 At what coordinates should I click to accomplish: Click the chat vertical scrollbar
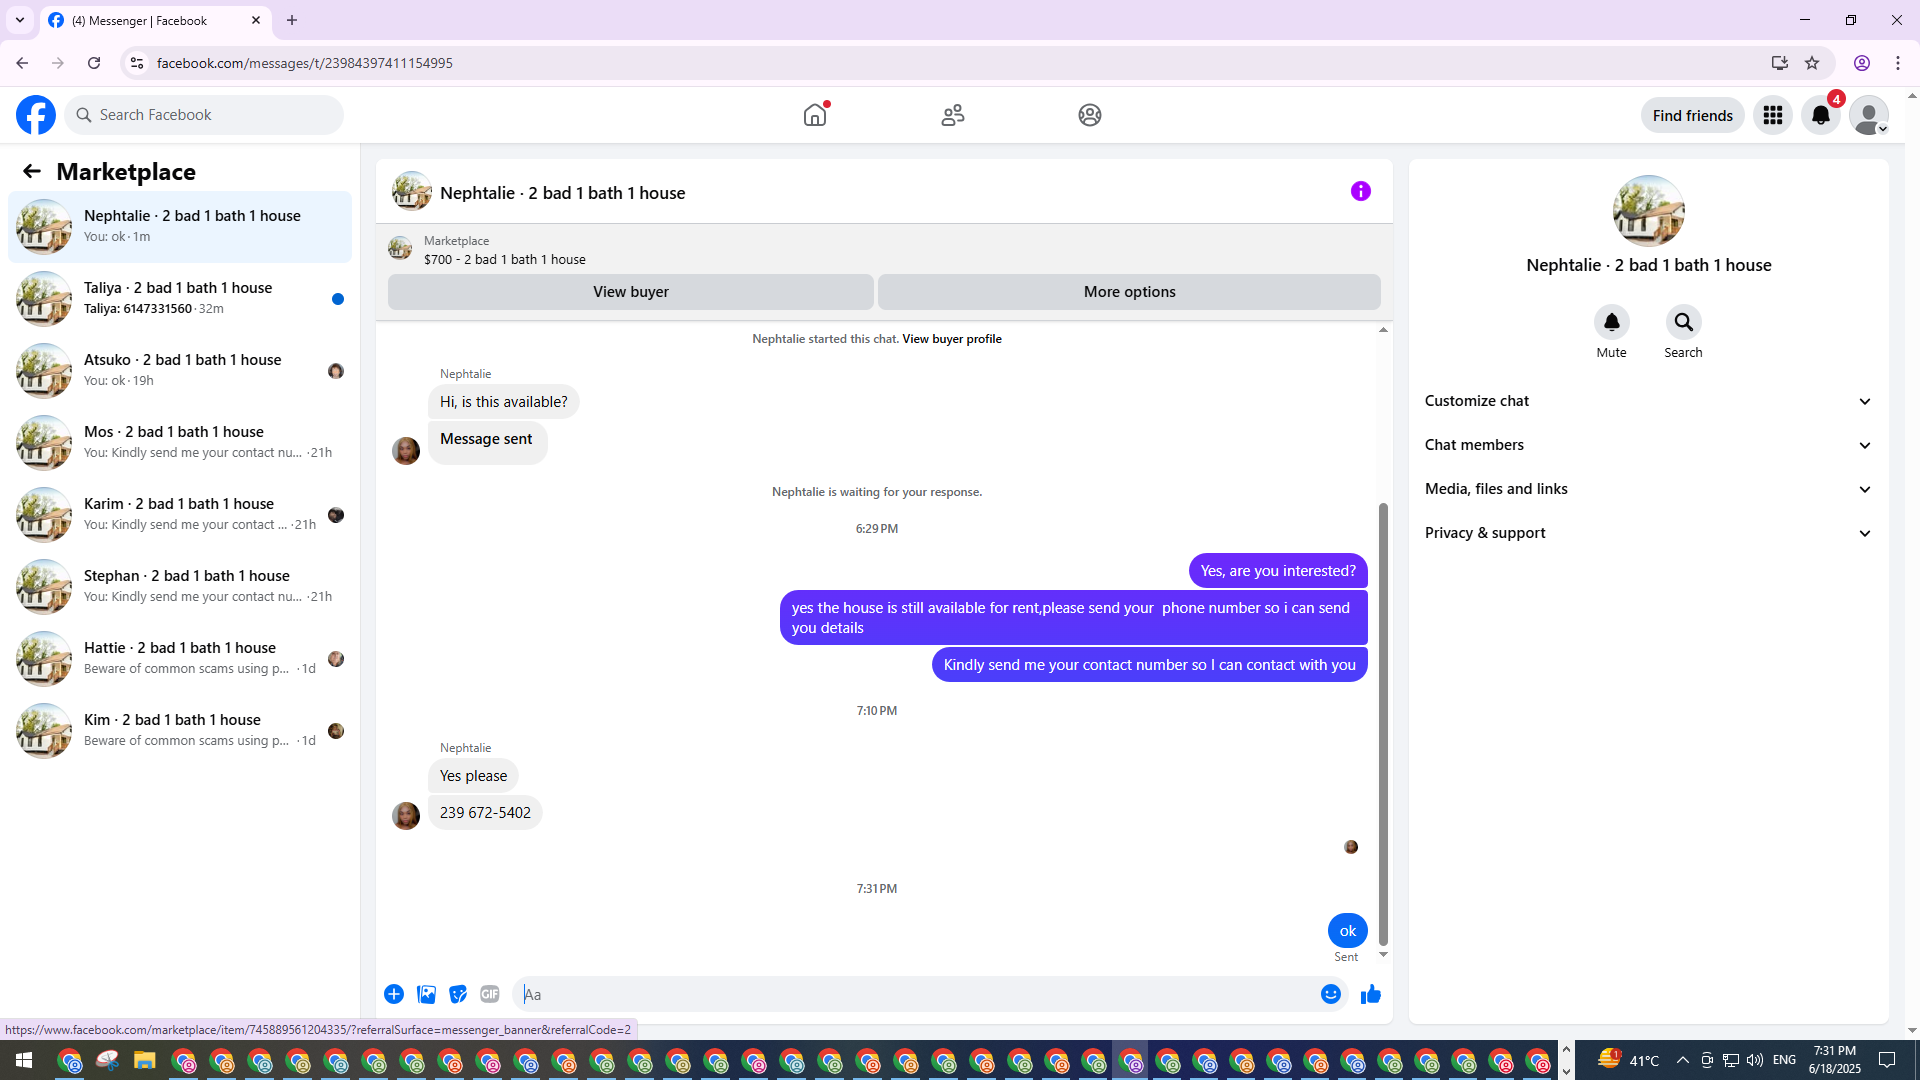coord(1383,724)
